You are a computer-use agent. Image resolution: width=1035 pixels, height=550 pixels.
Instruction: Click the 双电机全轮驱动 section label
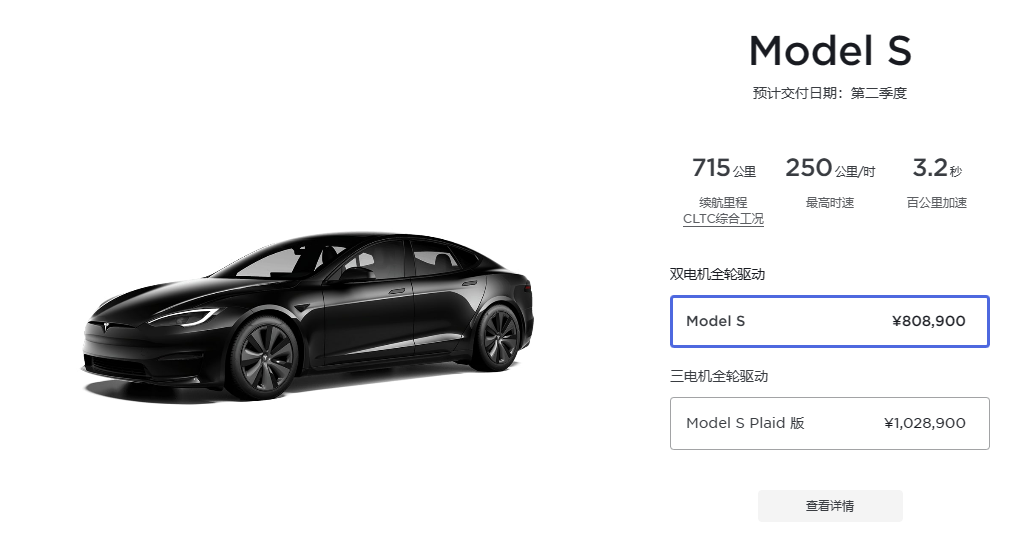[718, 274]
